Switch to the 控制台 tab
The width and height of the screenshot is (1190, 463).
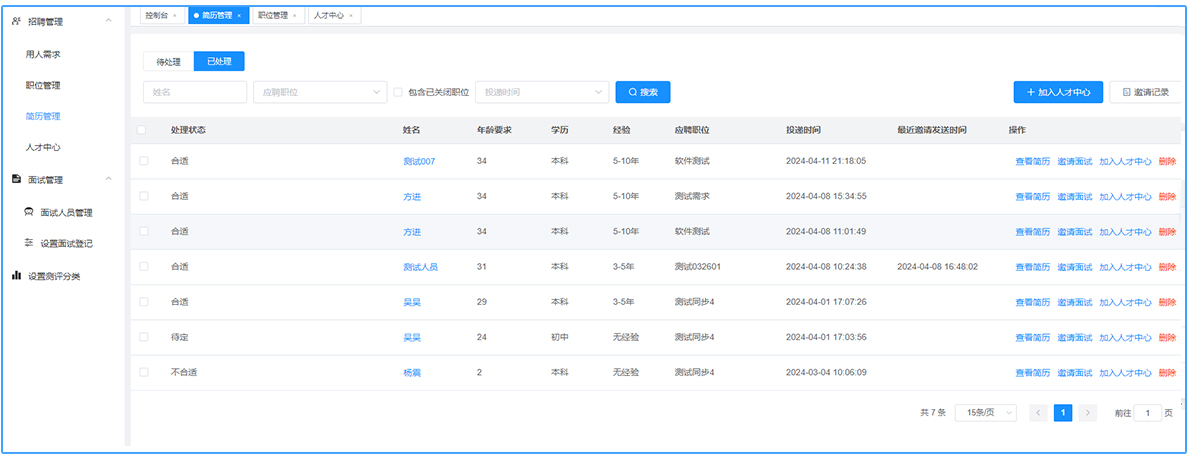point(157,15)
